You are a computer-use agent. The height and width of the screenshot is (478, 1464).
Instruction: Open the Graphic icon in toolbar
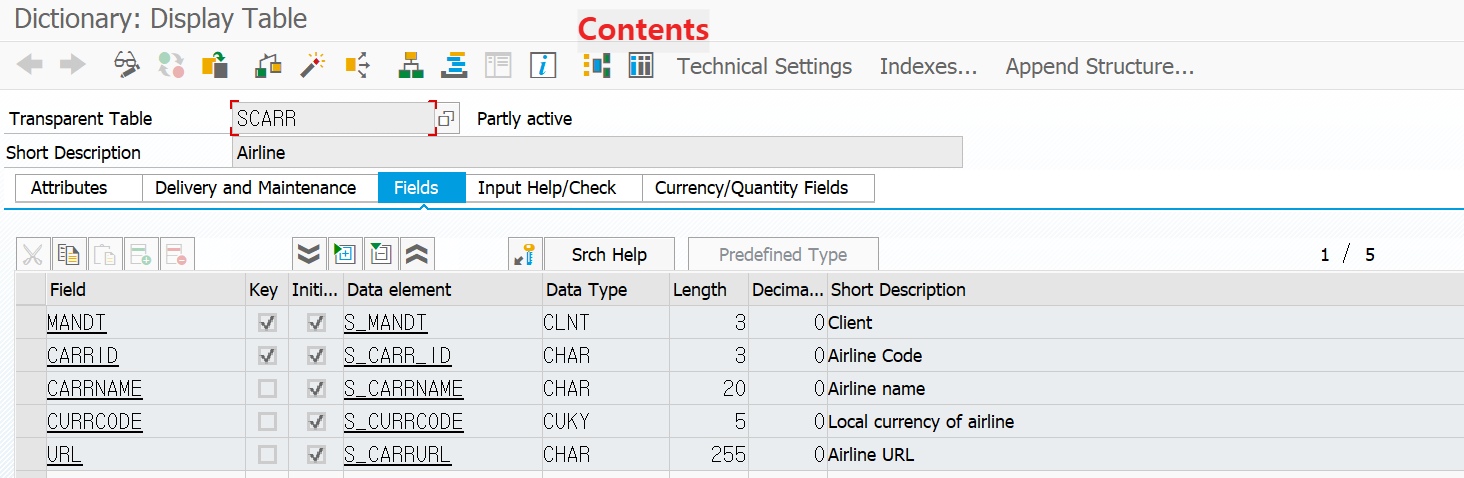click(597, 66)
